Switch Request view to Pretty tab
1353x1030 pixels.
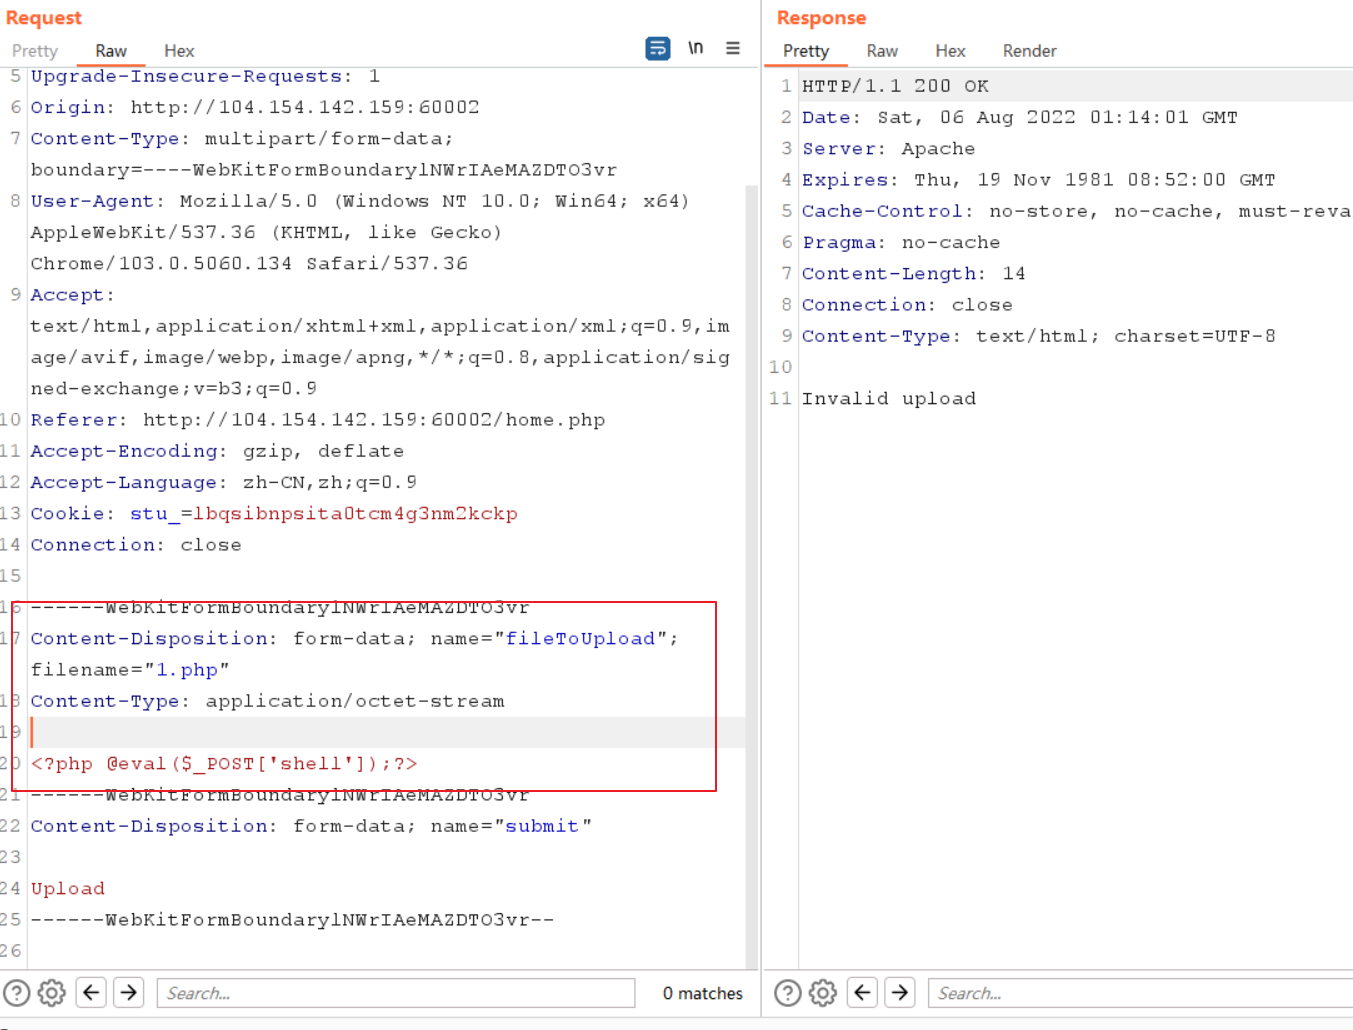coord(35,51)
